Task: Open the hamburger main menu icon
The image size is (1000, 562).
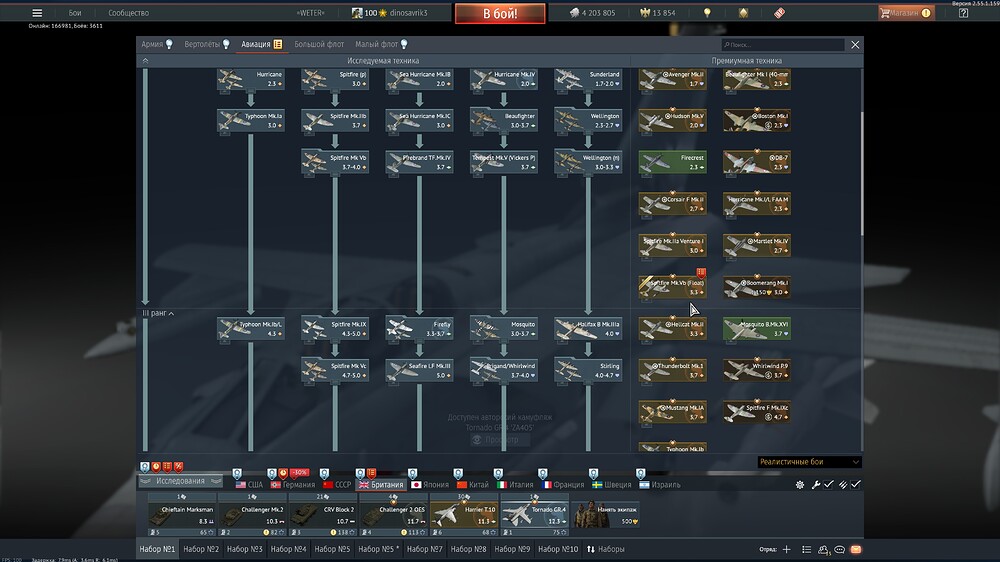Action: [x=37, y=13]
